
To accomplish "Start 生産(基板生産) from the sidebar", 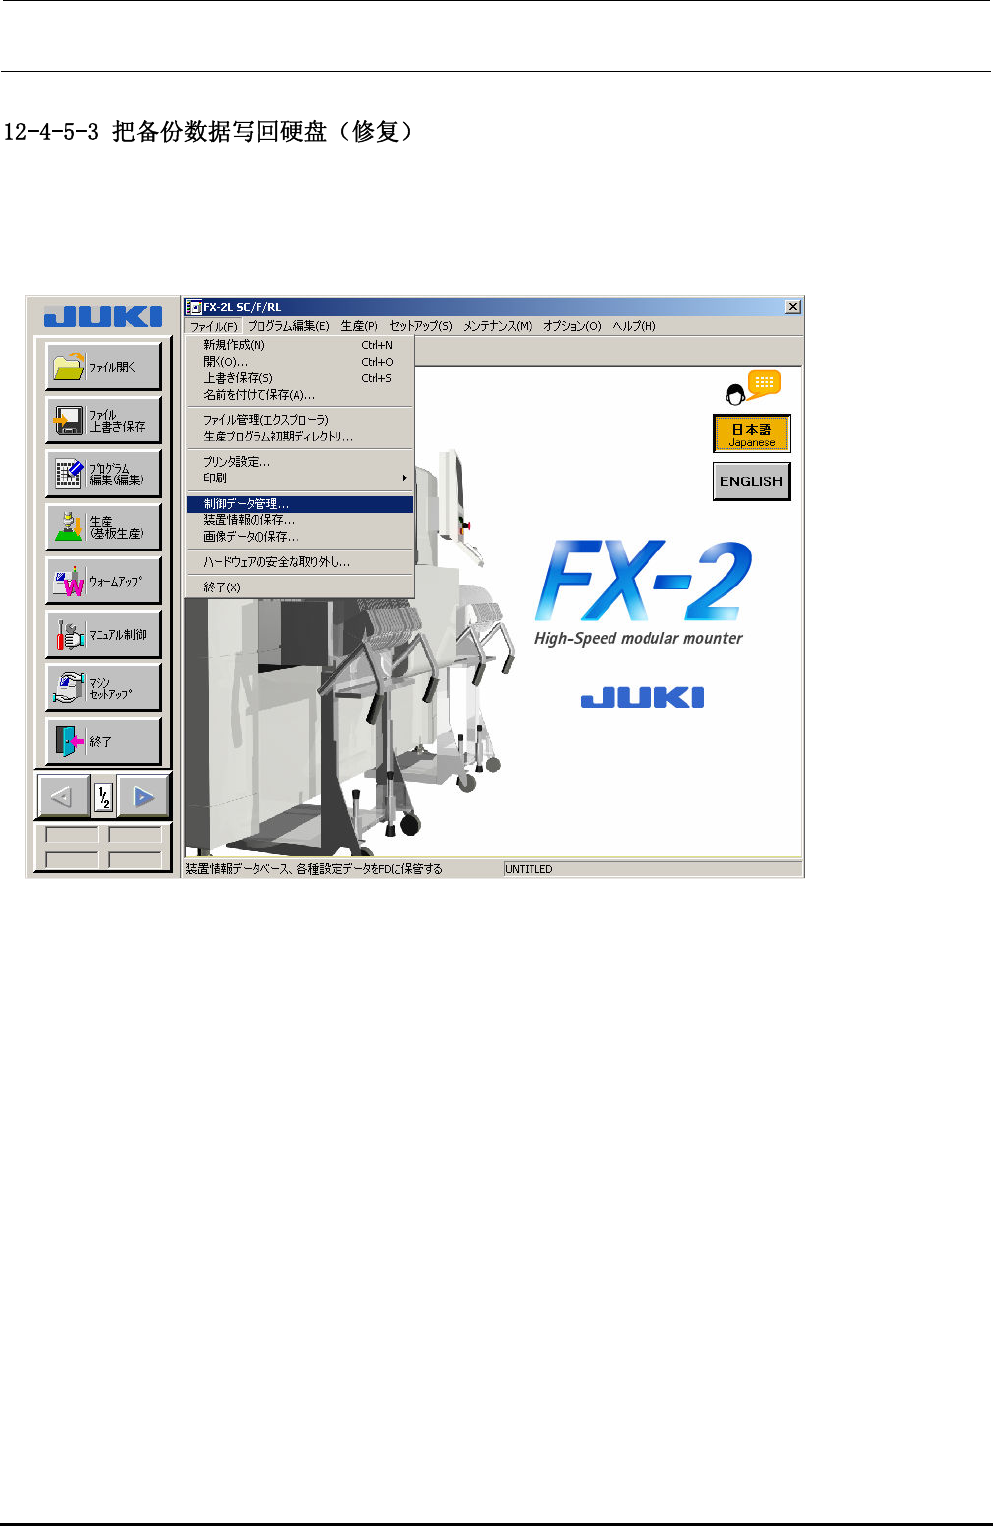I will 103,527.
